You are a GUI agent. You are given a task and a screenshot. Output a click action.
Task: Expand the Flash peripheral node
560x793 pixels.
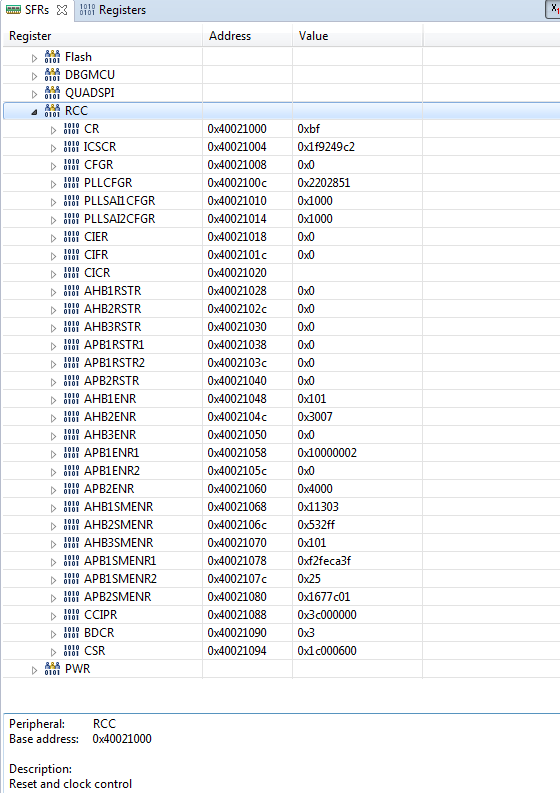[x=34, y=58]
